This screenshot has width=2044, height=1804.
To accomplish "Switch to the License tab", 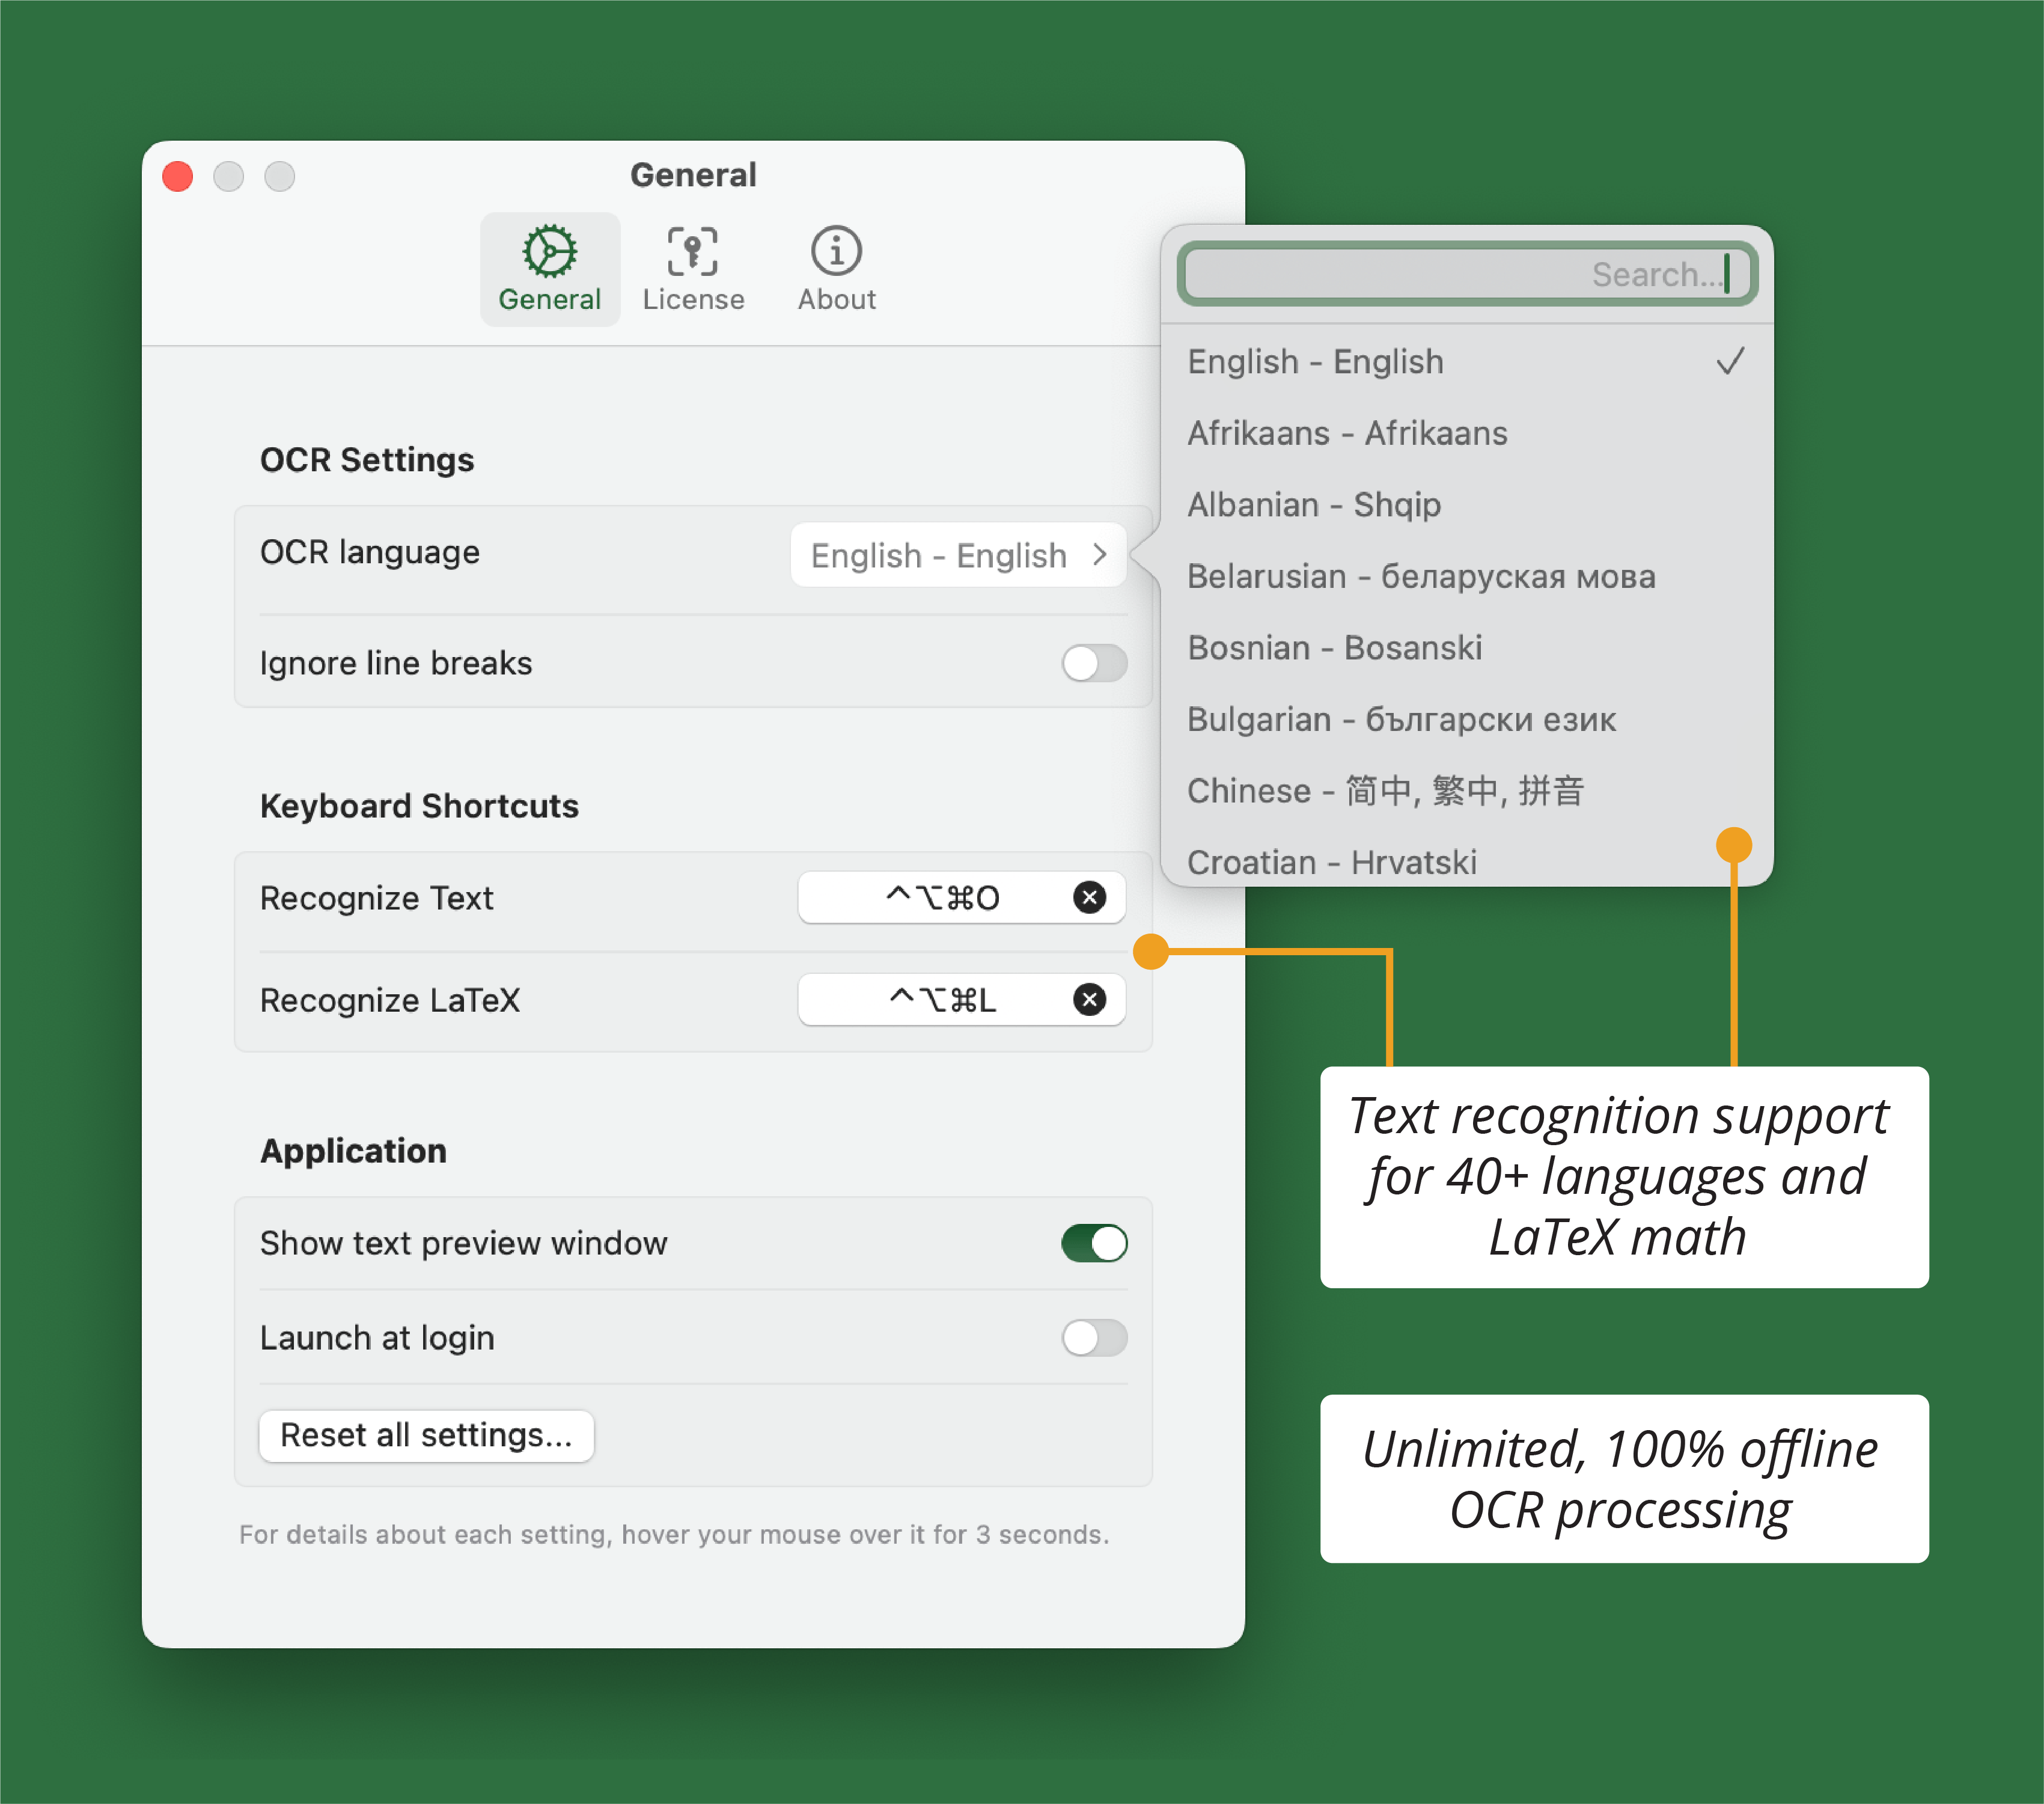I will [x=693, y=267].
